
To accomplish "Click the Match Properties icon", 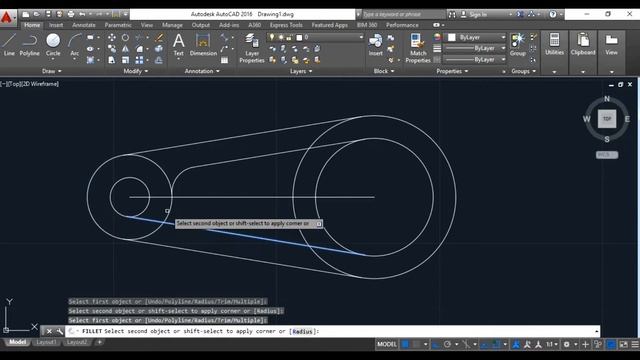I will click(x=418, y=48).
